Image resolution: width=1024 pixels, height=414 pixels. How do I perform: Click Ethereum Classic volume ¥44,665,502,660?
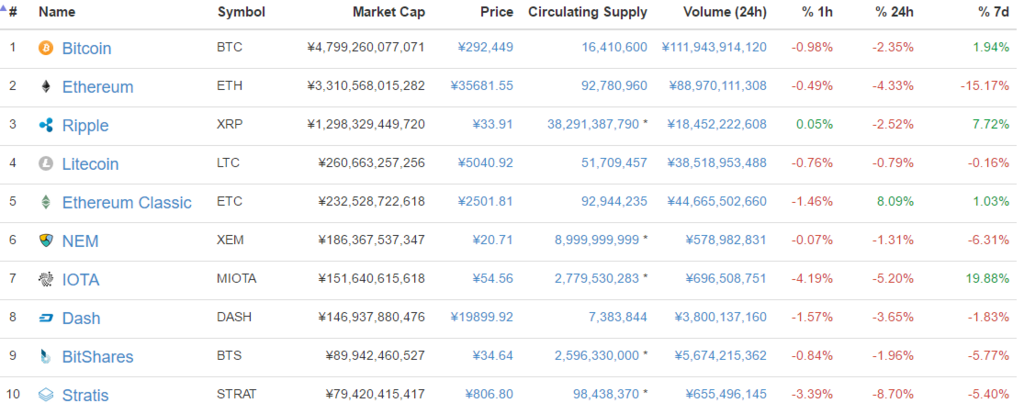point(717,201)
